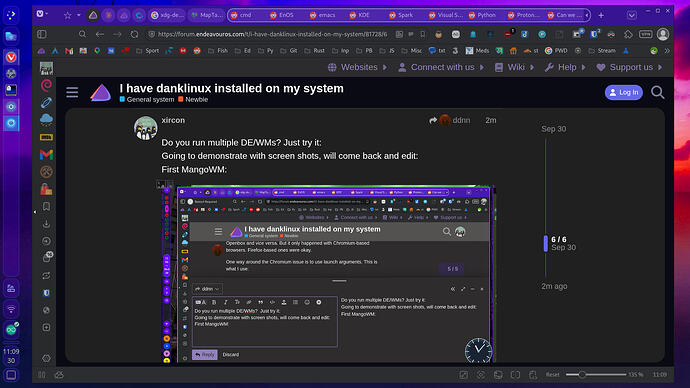
Task: Toggle the VPN button
Action: point(646,34)
